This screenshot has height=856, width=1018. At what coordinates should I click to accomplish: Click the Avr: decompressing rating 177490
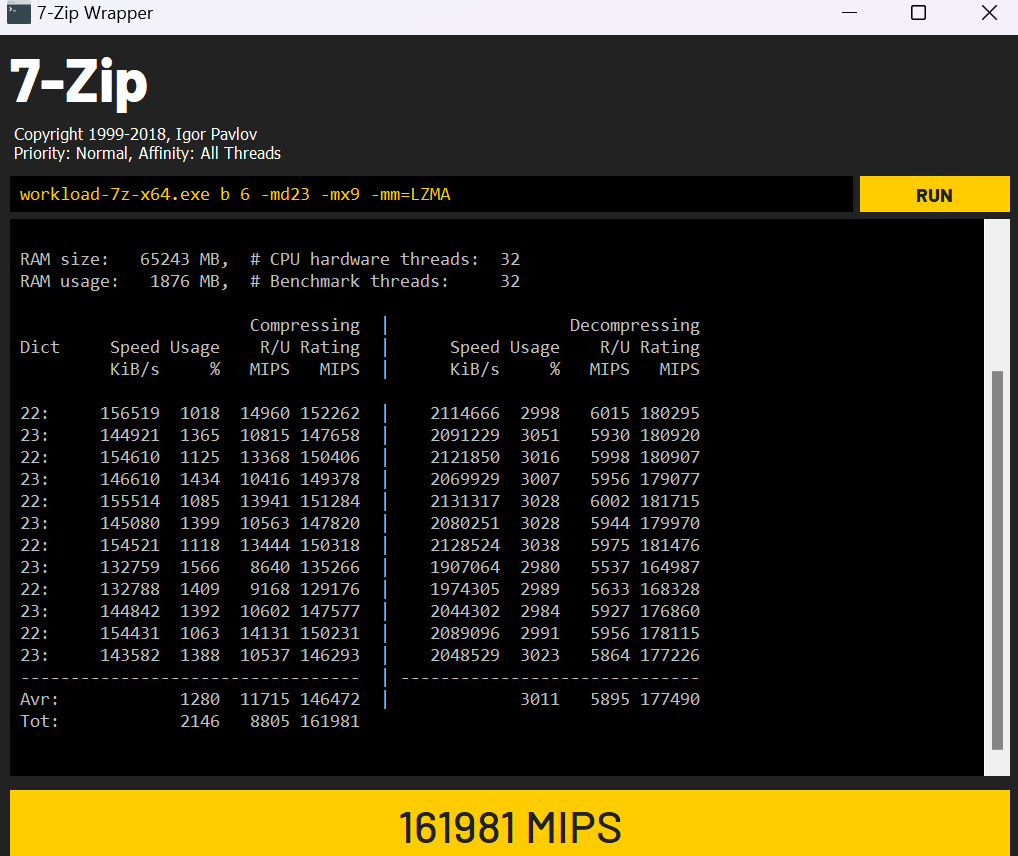click(669, 699)
